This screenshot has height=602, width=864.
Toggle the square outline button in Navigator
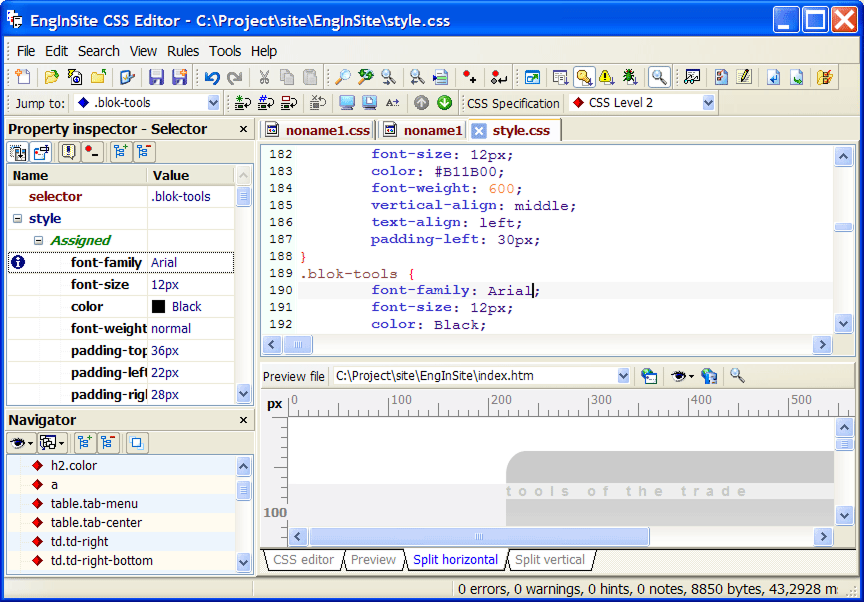coord(136,442)
